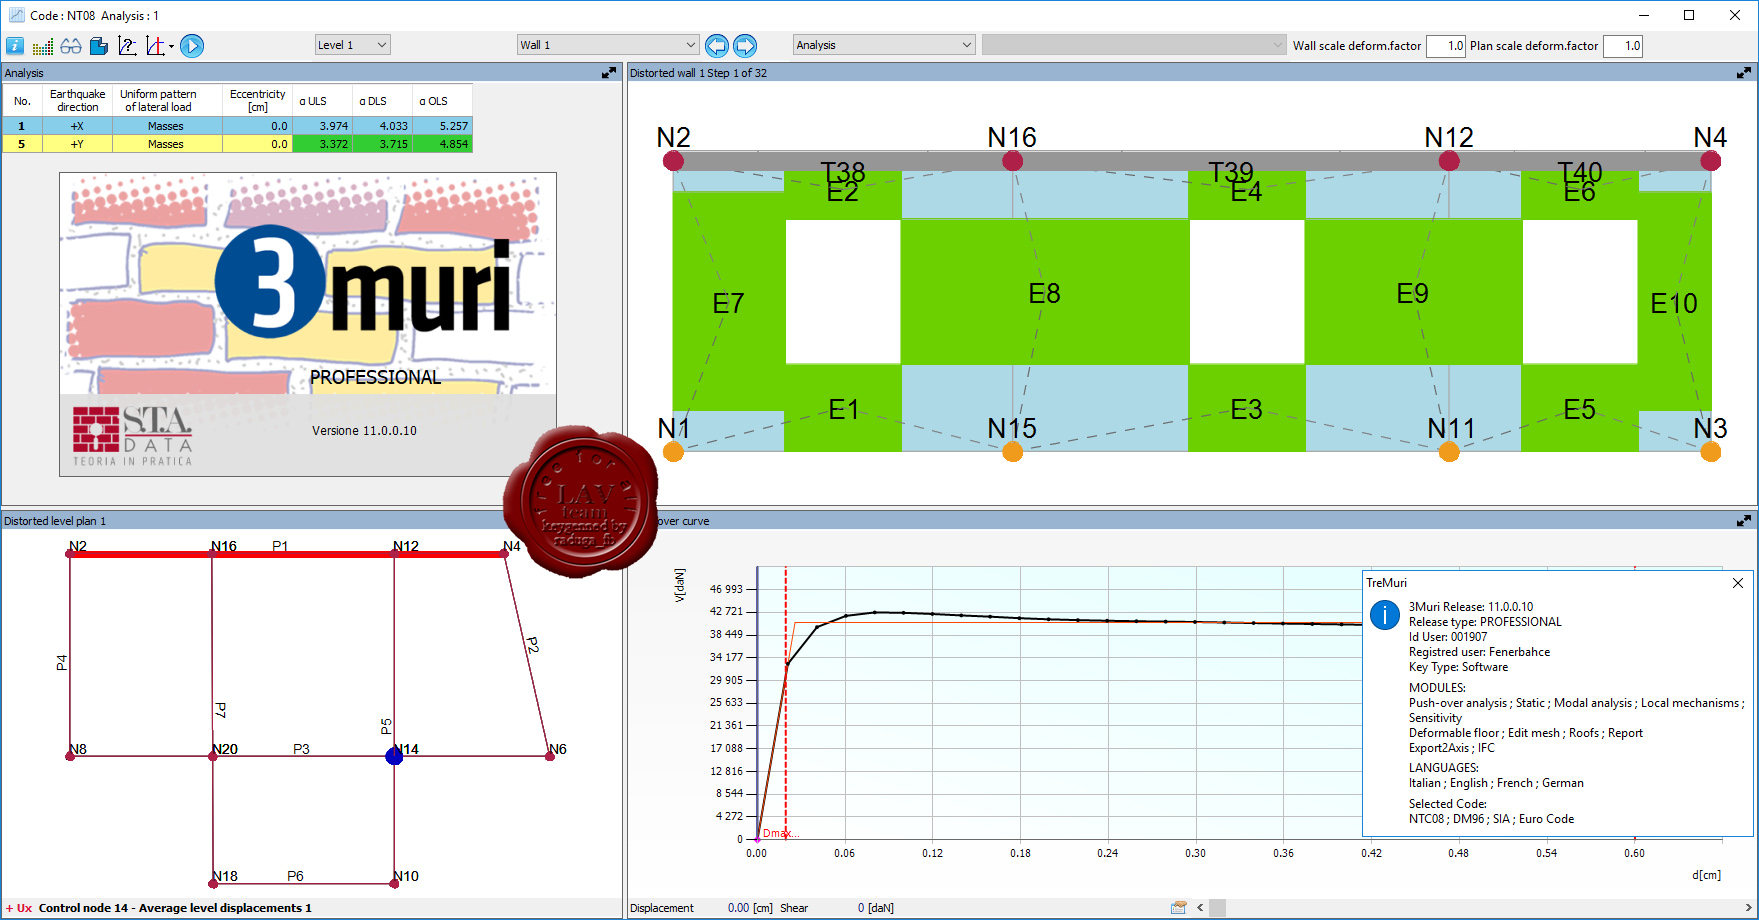Click the Dmax marker label on the chart
Viewport: 1759px width, 920px height.
point(780,833)
